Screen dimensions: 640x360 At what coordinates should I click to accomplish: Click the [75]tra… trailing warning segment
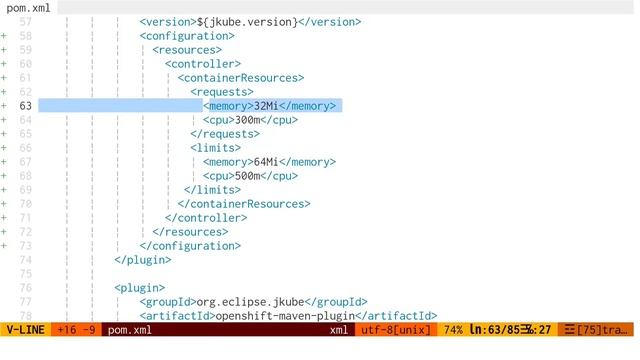(596, 329)
